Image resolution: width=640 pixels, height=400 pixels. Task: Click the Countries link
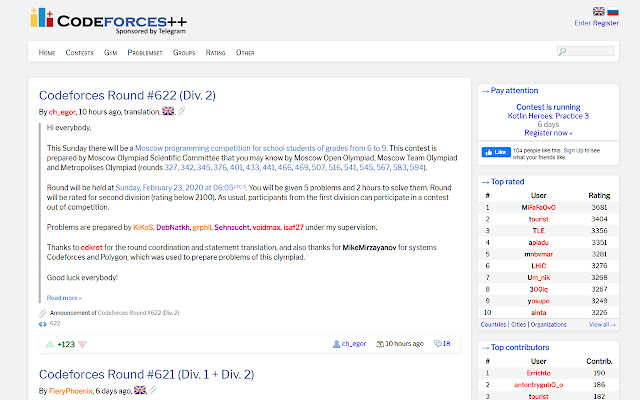(x=493, y=324)
